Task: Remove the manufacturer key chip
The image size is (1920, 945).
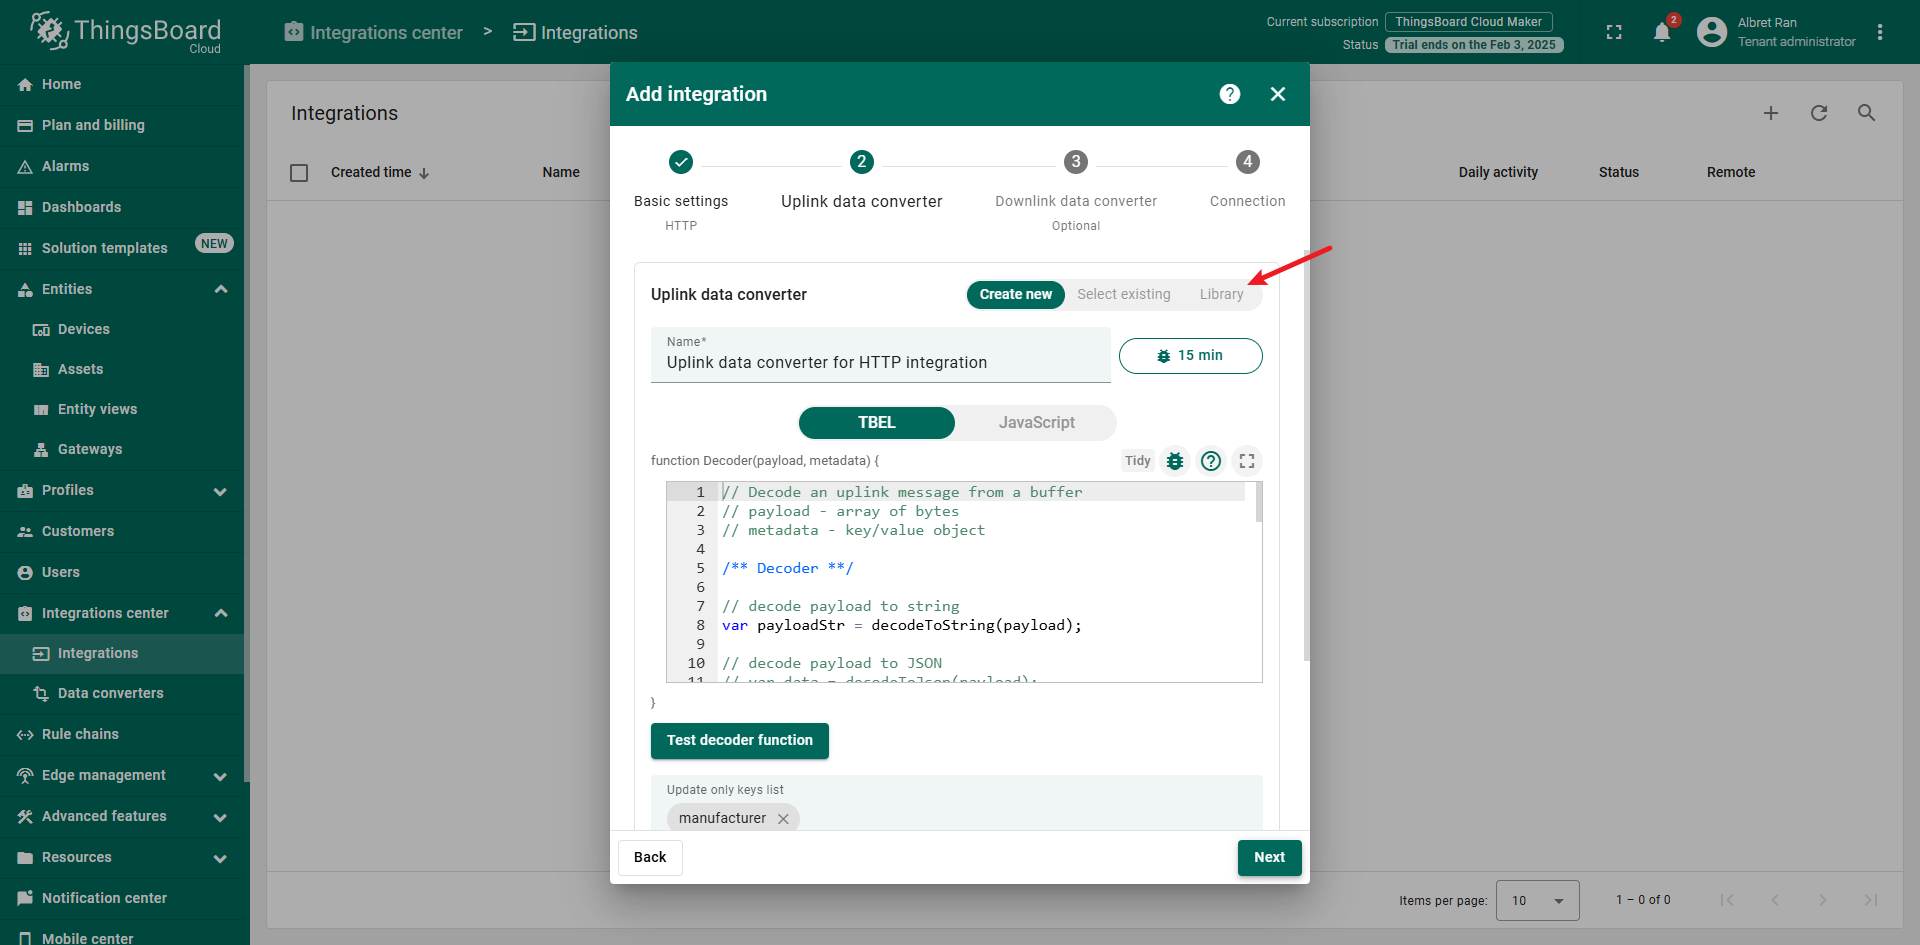Action: click(783, 819)
